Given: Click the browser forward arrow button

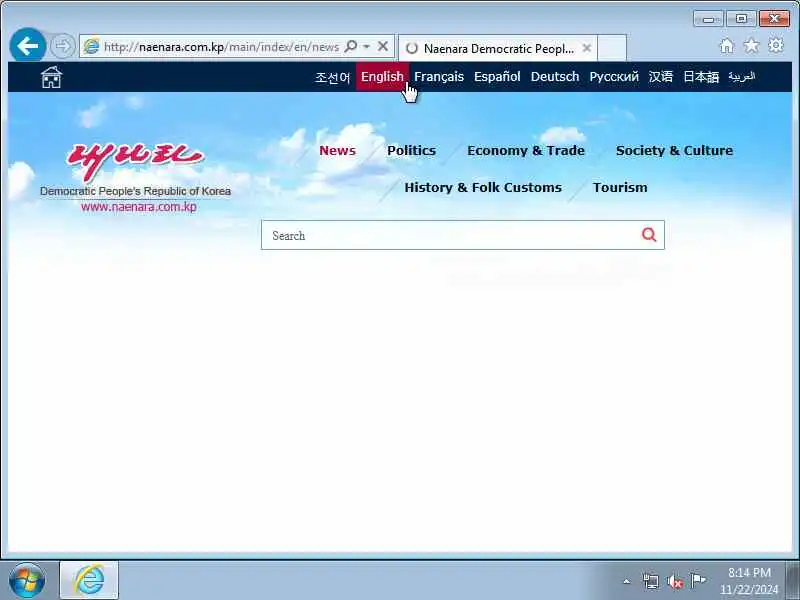Looking at the screenshot, I should [x=63, y=46].
